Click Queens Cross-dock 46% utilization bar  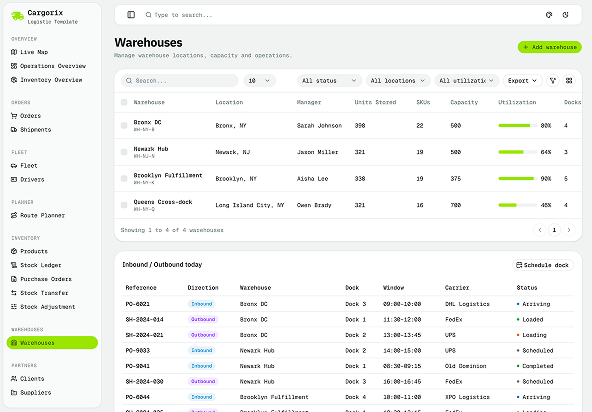518,205
